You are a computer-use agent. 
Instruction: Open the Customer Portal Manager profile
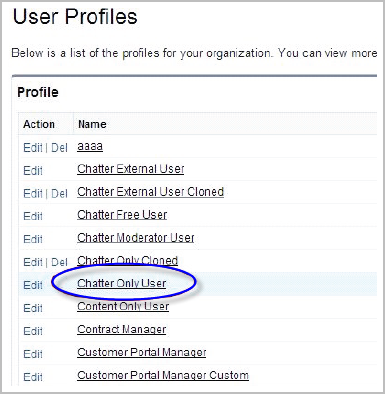(142, 353)
